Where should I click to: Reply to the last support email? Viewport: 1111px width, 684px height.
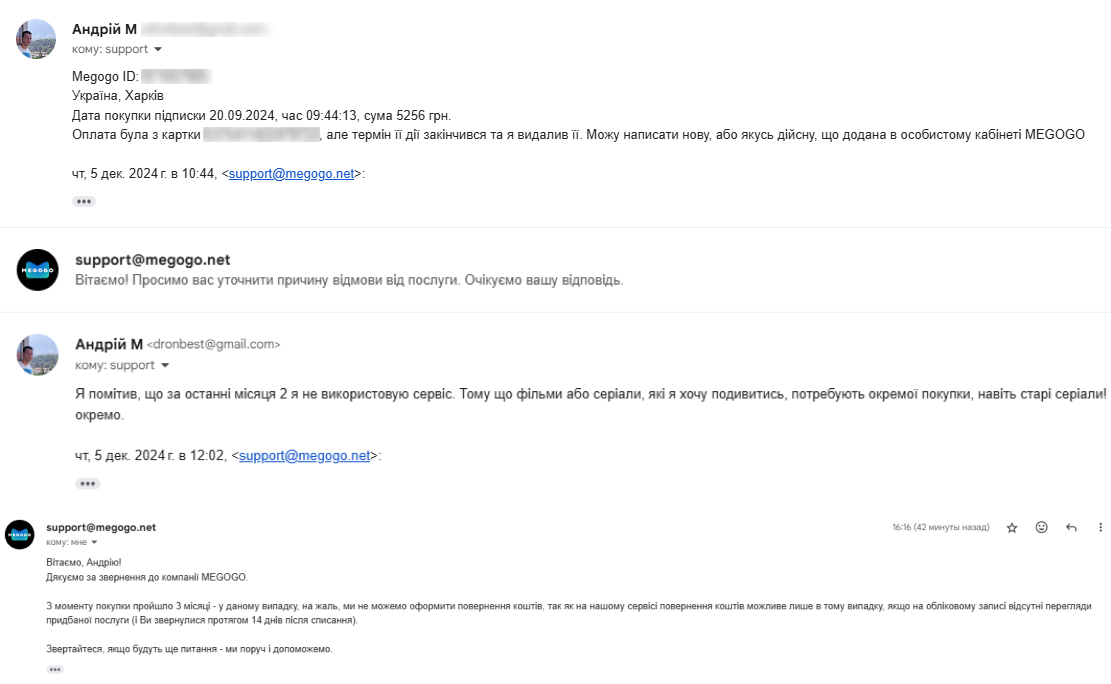[x=1071, y=527]
